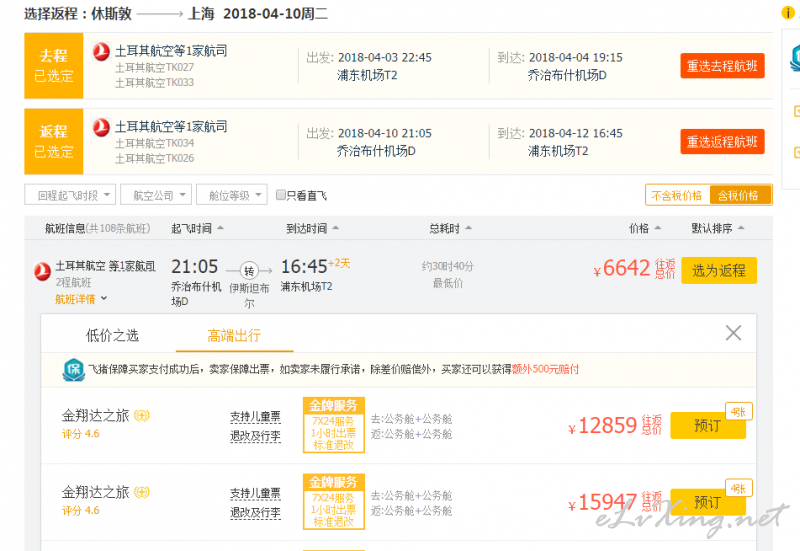
Task: Click 评分 4.6 under second seller
Action: tap(81, 511)
